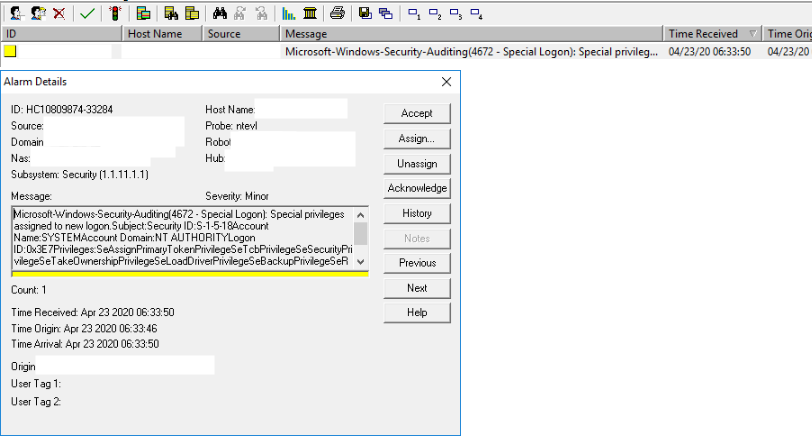This screenshot has width=812, height=437.
Task: Click the printer icon in toolbar
Action: 338,13
